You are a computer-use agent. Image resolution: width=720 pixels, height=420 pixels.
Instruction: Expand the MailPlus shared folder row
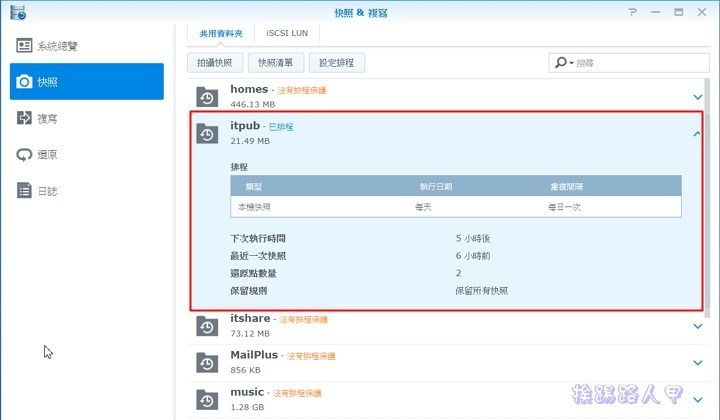tap(698, 363)
